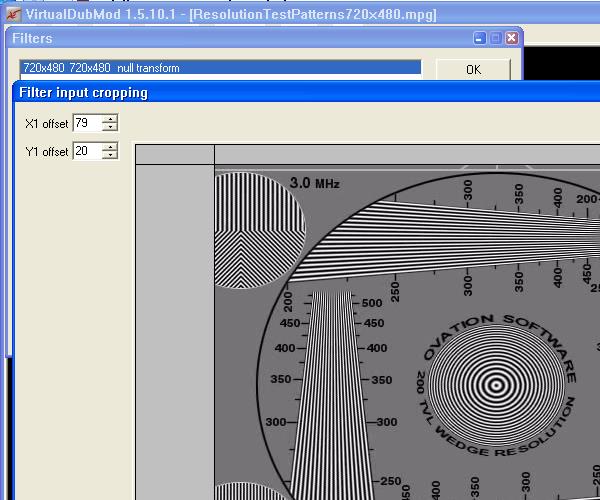Click the disabled maximize button on Filters dialog
Viewport: 600px width, 500px height.
(x=496, y=38)
